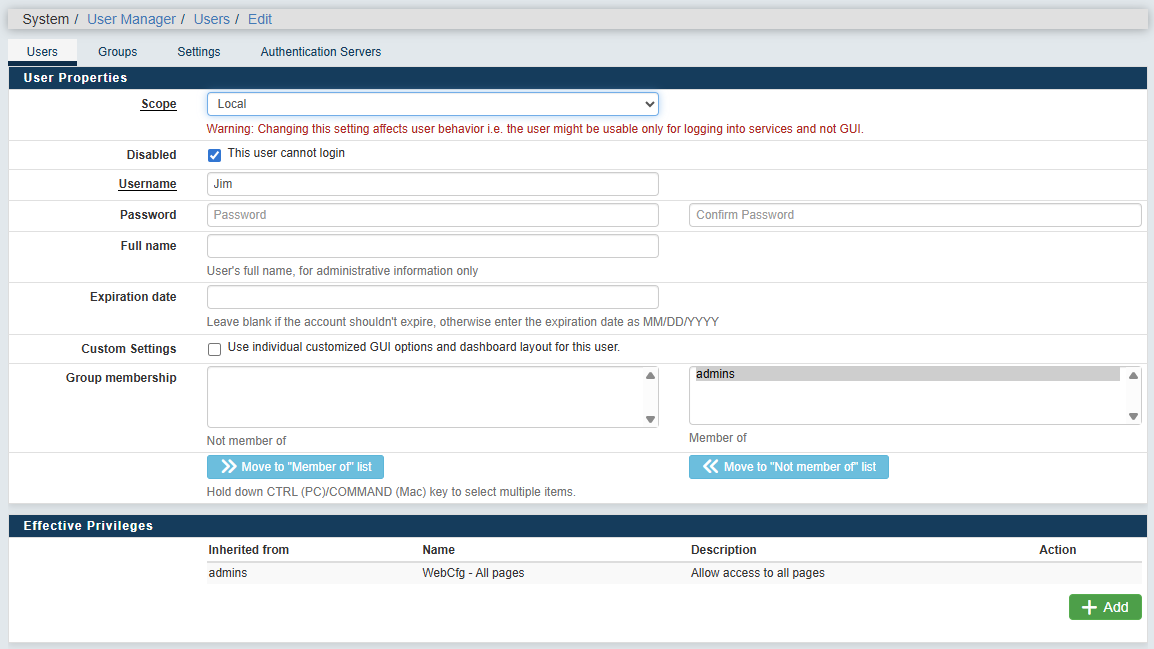Select admins in the "Member of" list

click(905, 374)
